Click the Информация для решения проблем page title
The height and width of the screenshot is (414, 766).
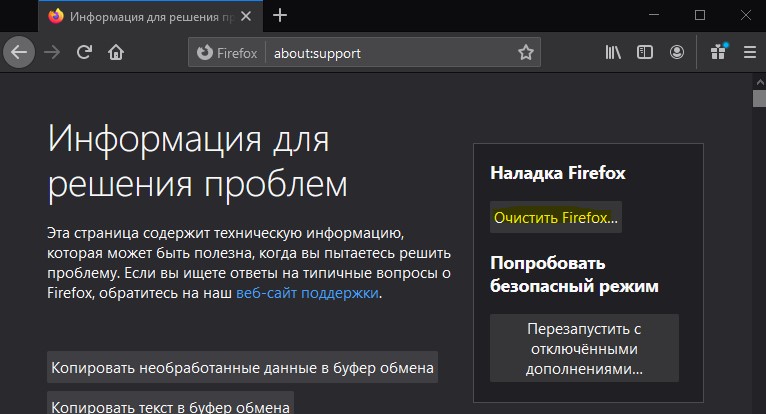(x=197, y=161)
